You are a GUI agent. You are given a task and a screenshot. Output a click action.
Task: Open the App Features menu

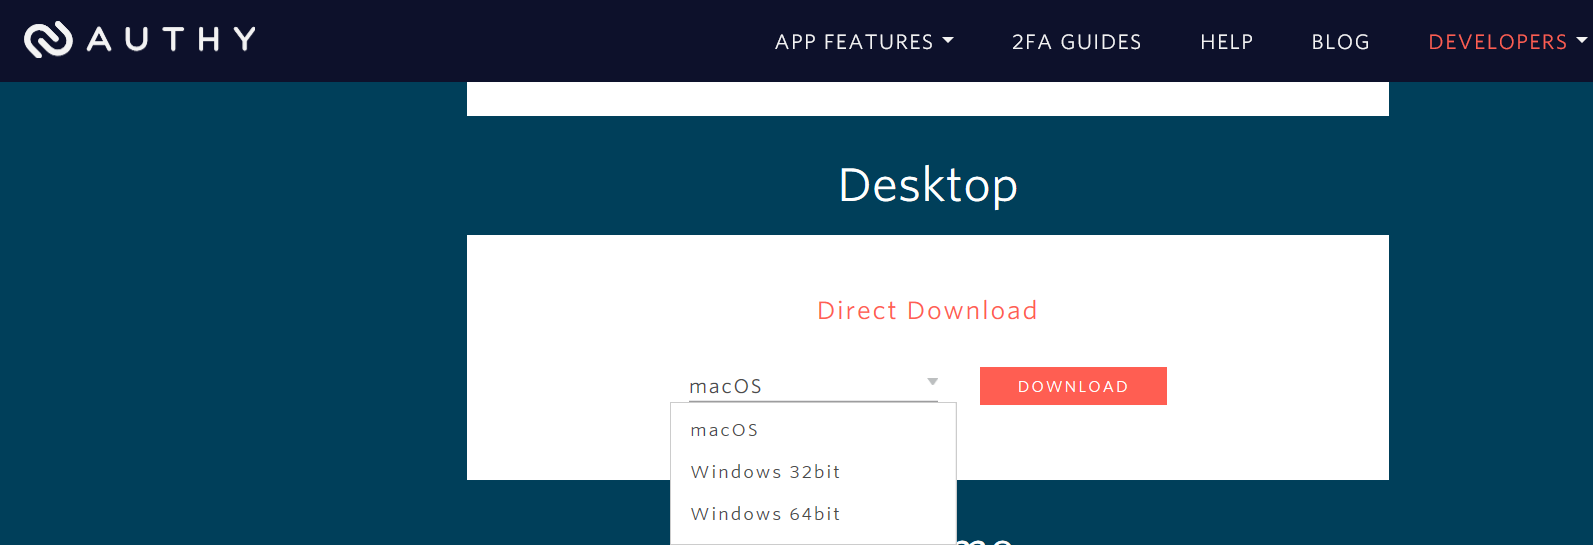point(864,42)
